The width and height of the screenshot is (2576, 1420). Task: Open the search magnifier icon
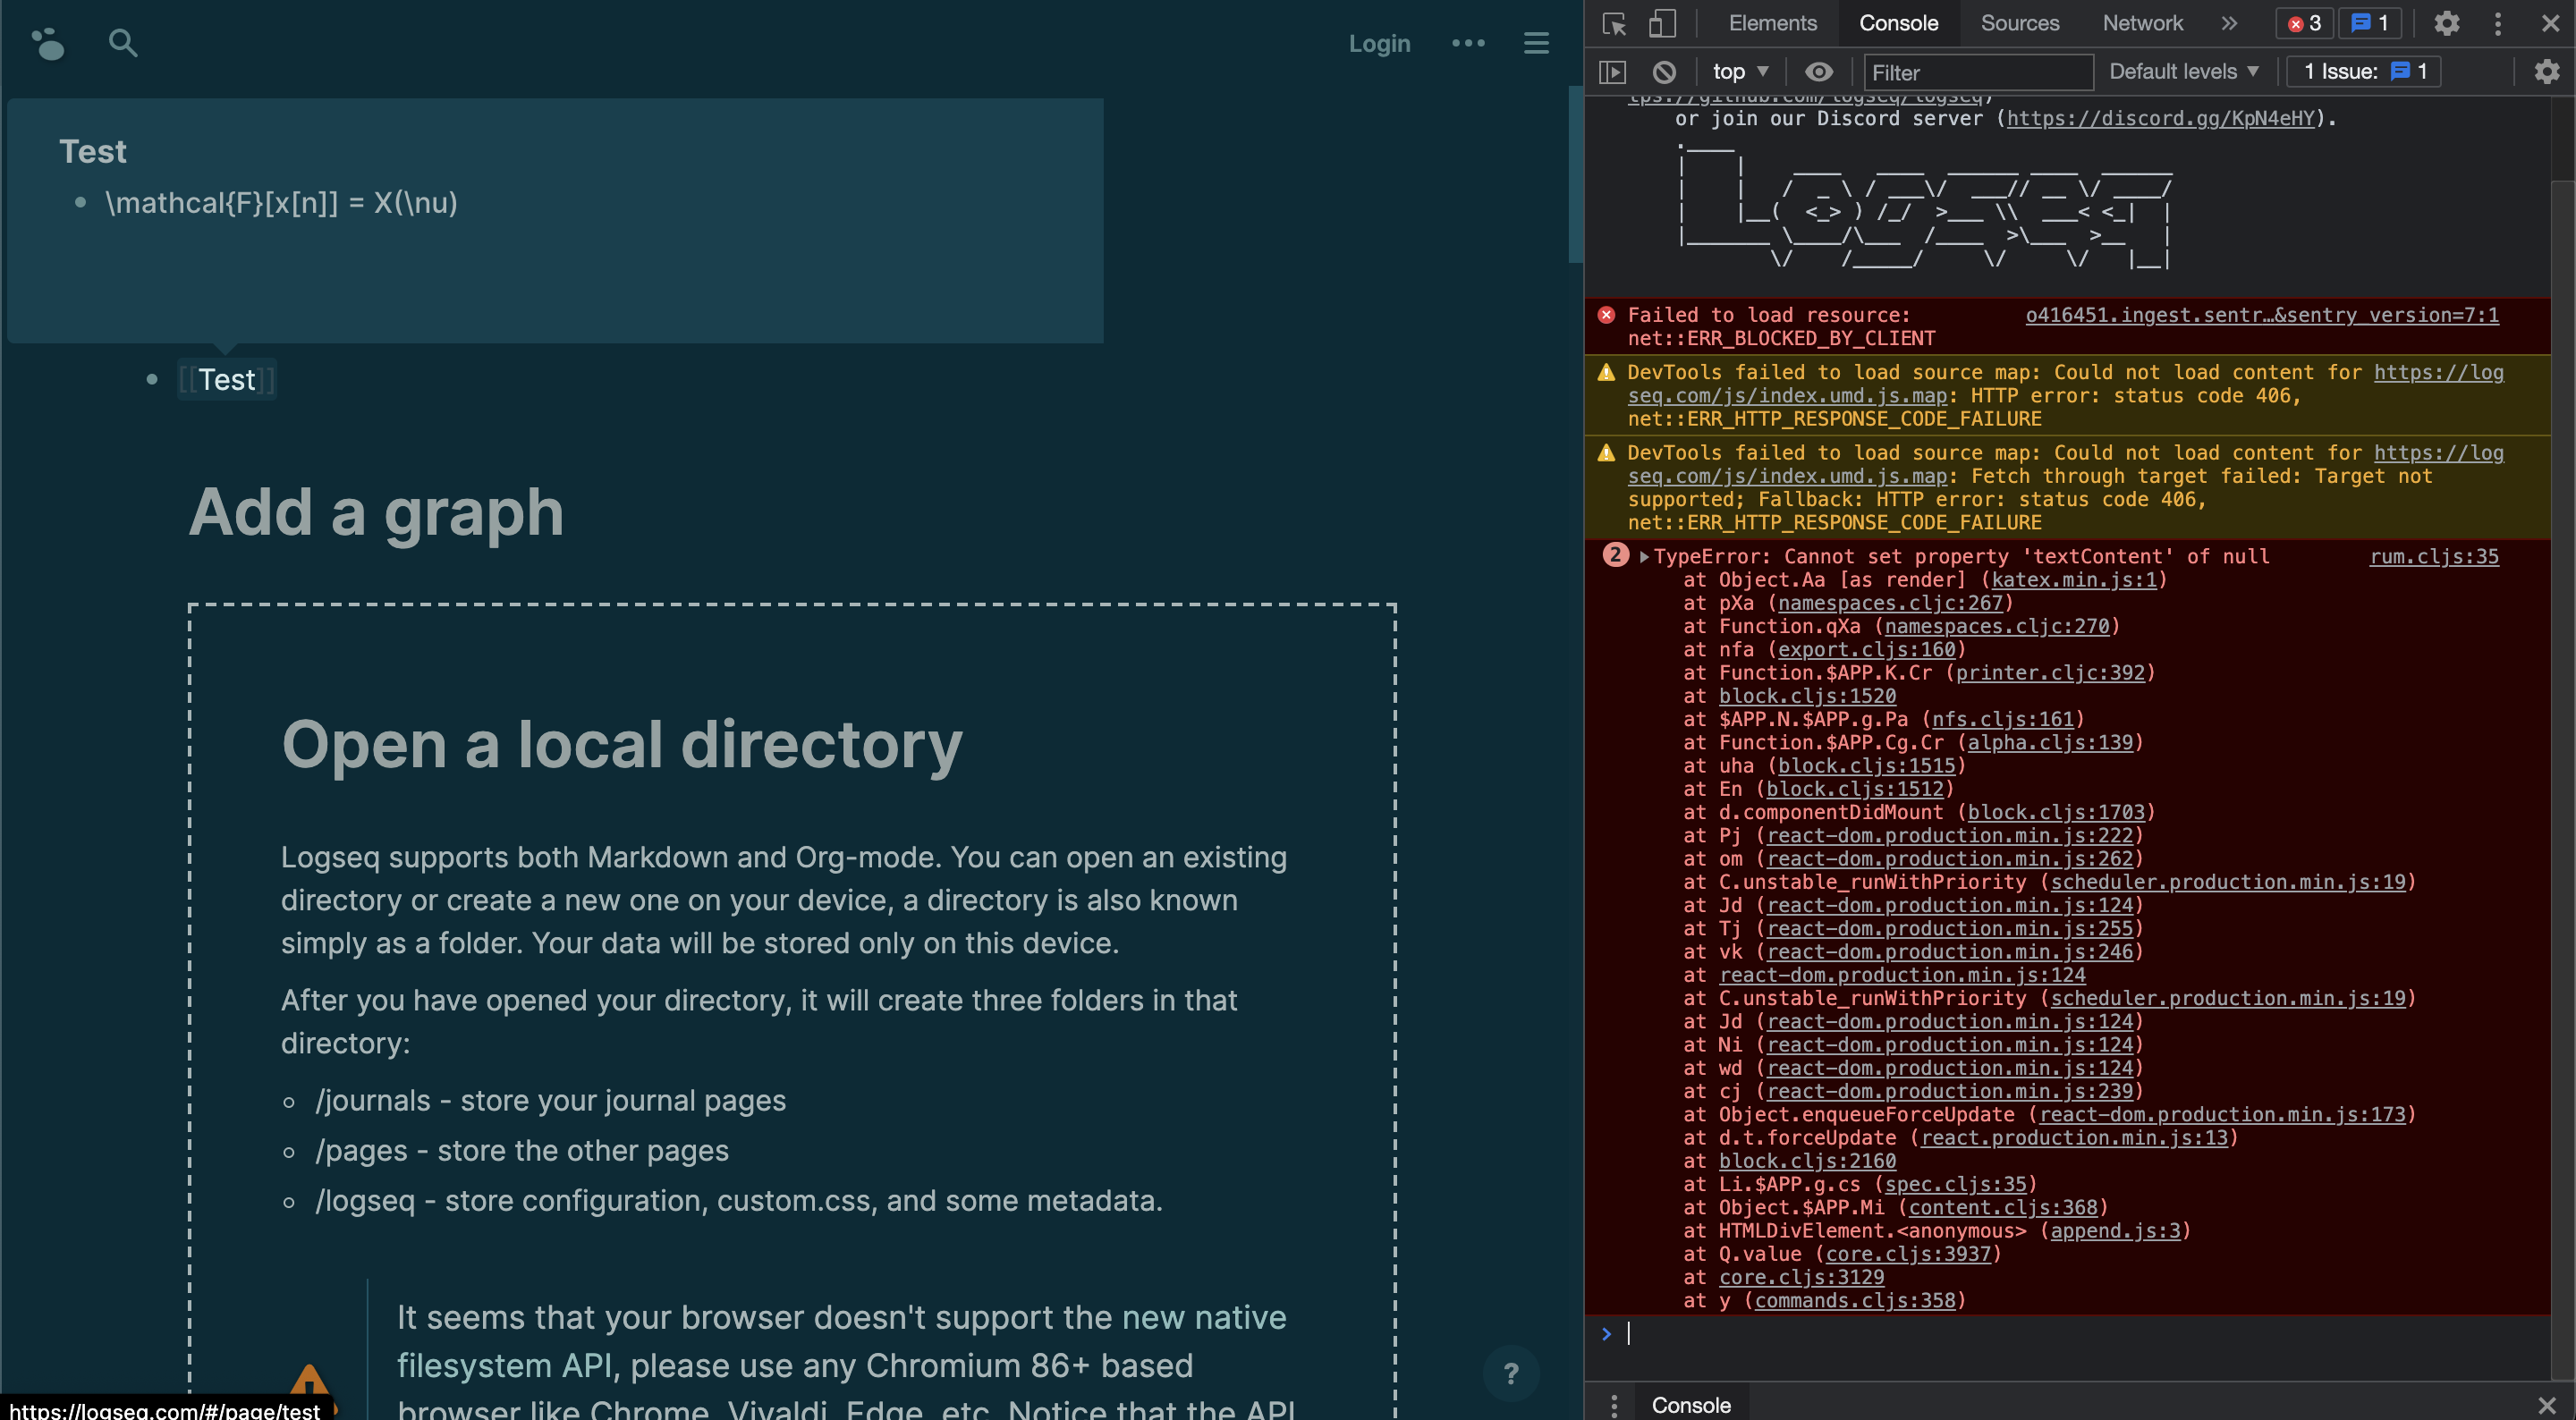[x=122, y=43]
